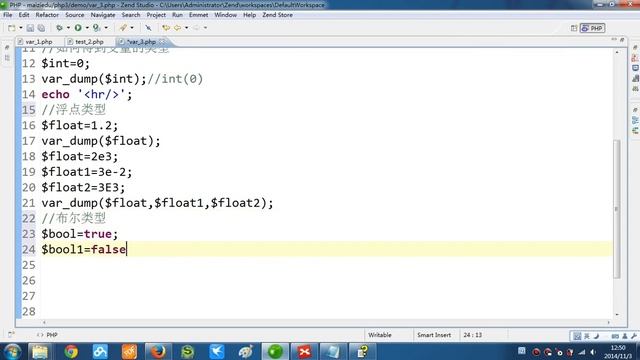Open Google Chrome from taskbar
Screen dimensions: 640x360
71,351
